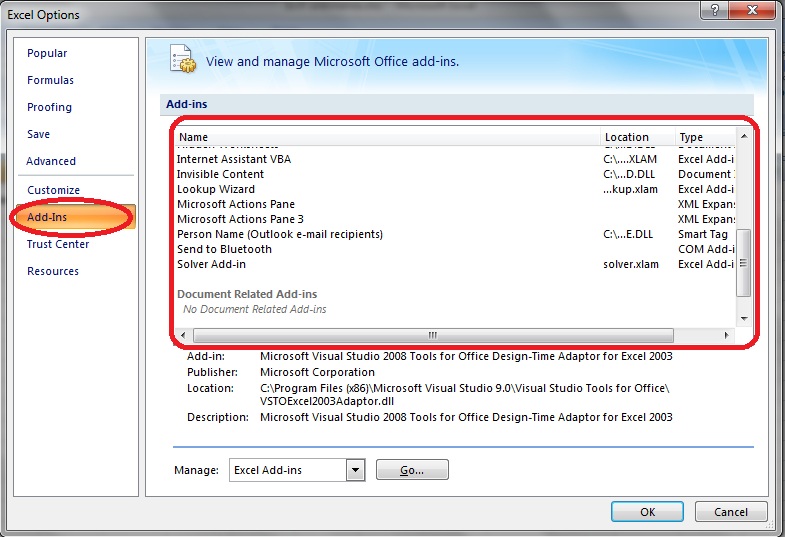Click the Smart Tag type cell
785x537 pixels.
click(702, 234)
